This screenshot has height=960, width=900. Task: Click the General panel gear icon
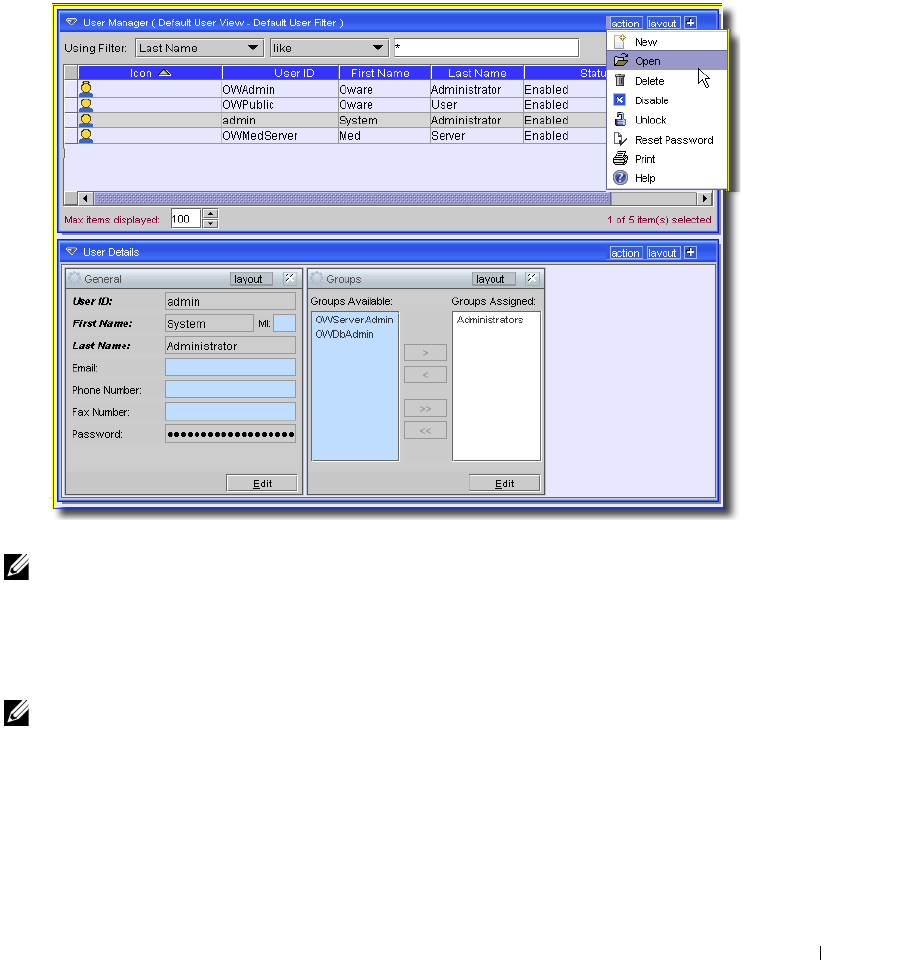coord(75,279)
